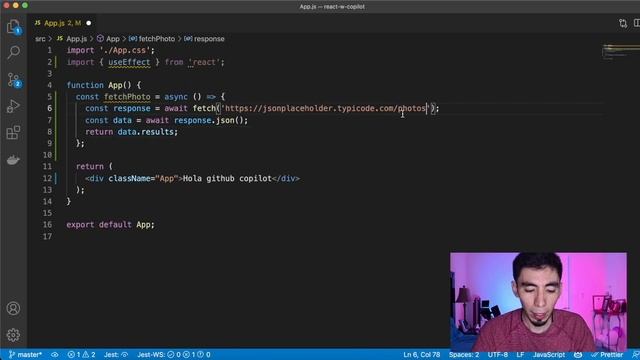Click Hola github copilot text

point(227,178)
